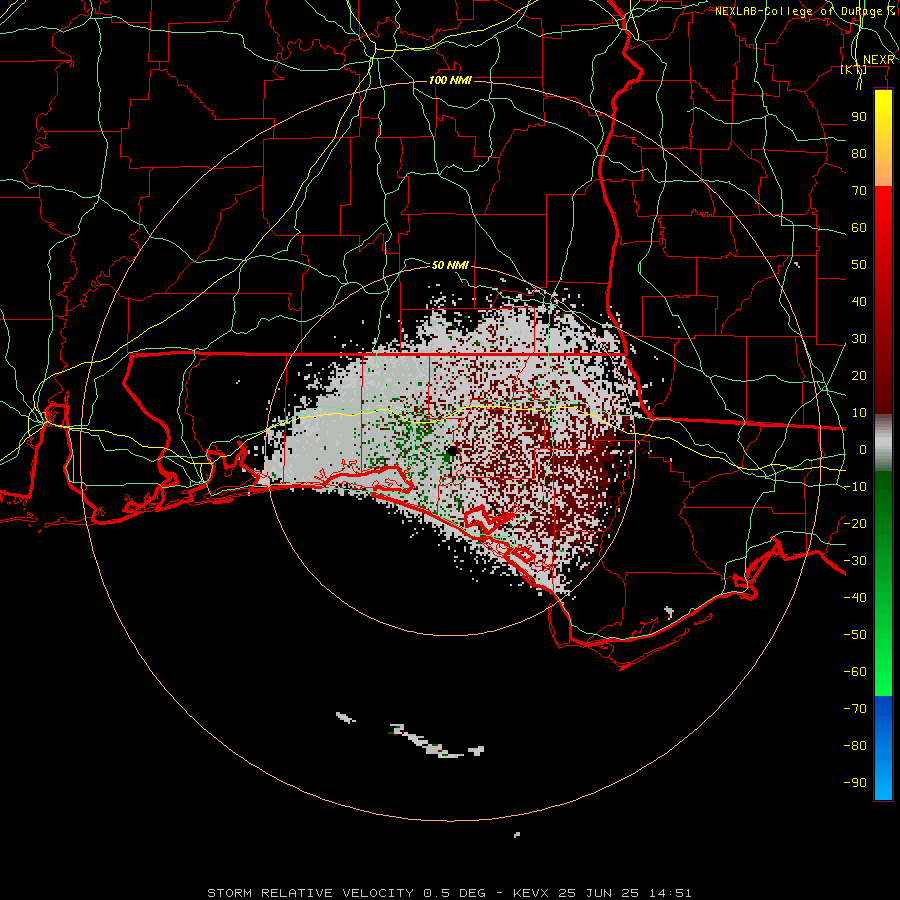900x900 pixels.
Task: Select the -40 value on the velocity scale
Action: click(x=855, y=598)
